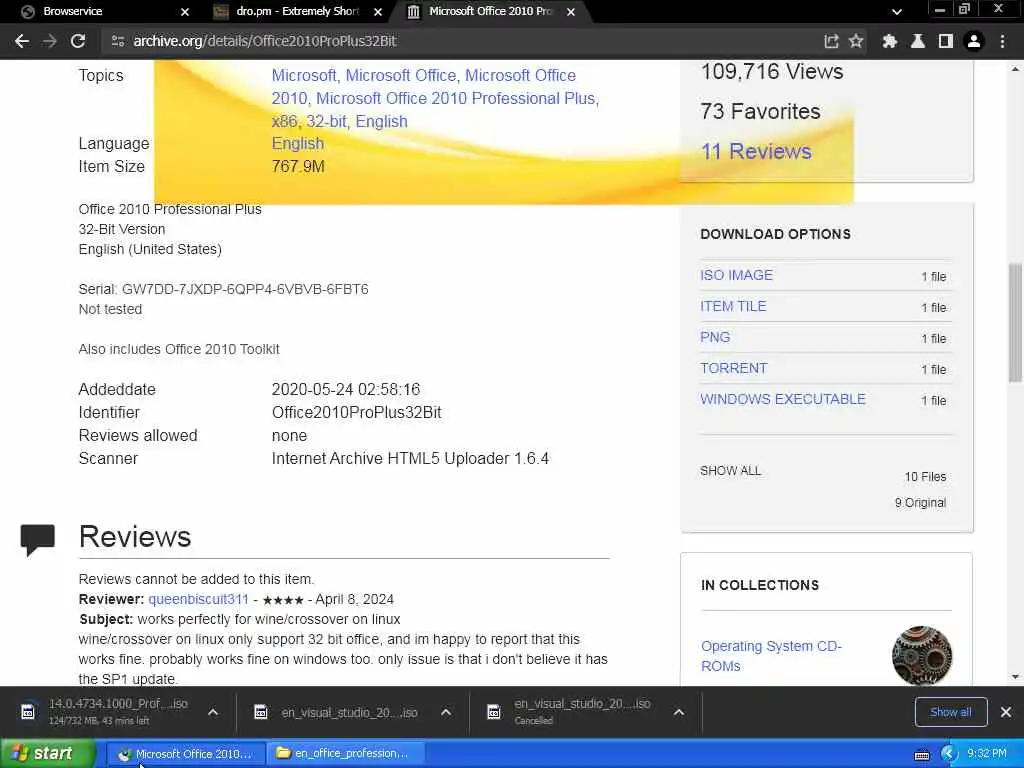Click the keyboard icon in system tray
Viewport: 1024px width, 768px height.
[921, 755]
